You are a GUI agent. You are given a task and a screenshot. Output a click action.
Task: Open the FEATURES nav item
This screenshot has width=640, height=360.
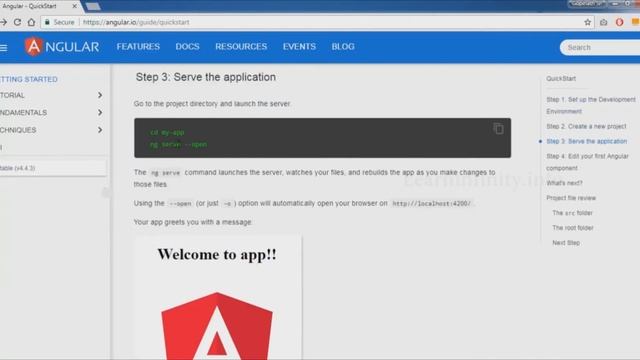click(138, 47)
